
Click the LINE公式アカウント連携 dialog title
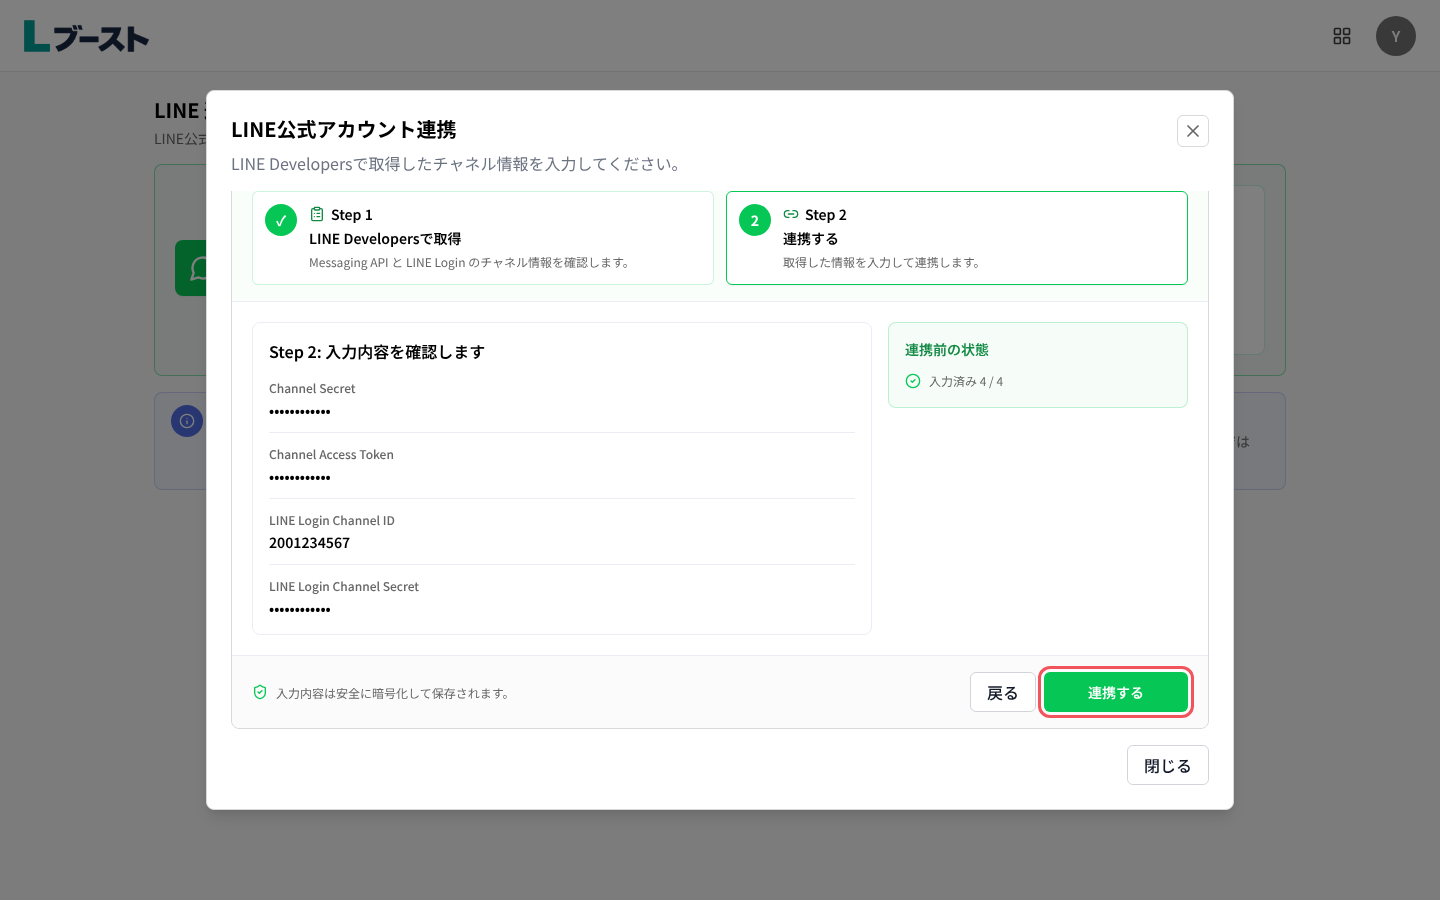click(344, 130)
